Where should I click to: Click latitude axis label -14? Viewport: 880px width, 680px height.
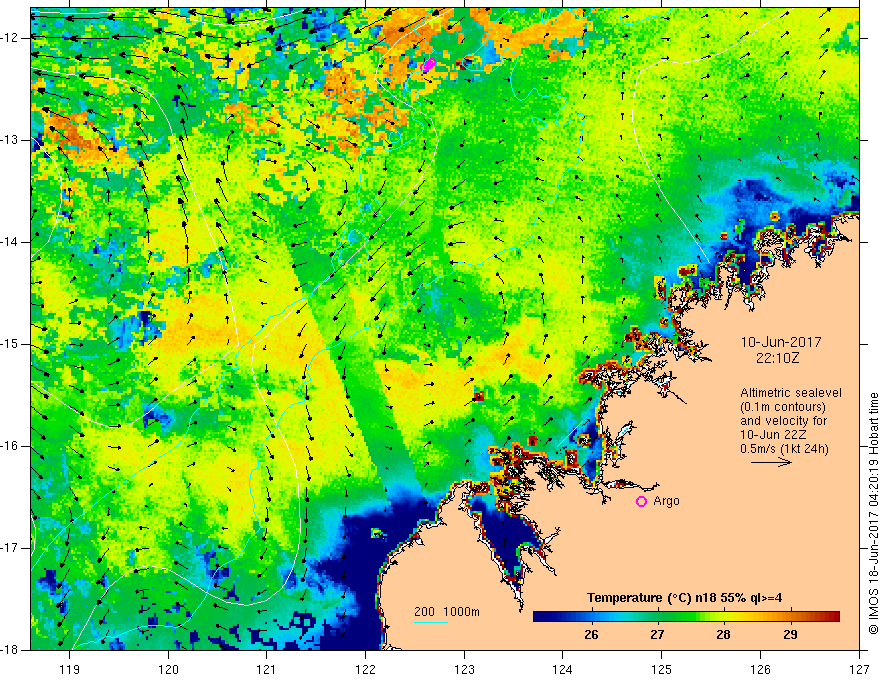11,242
